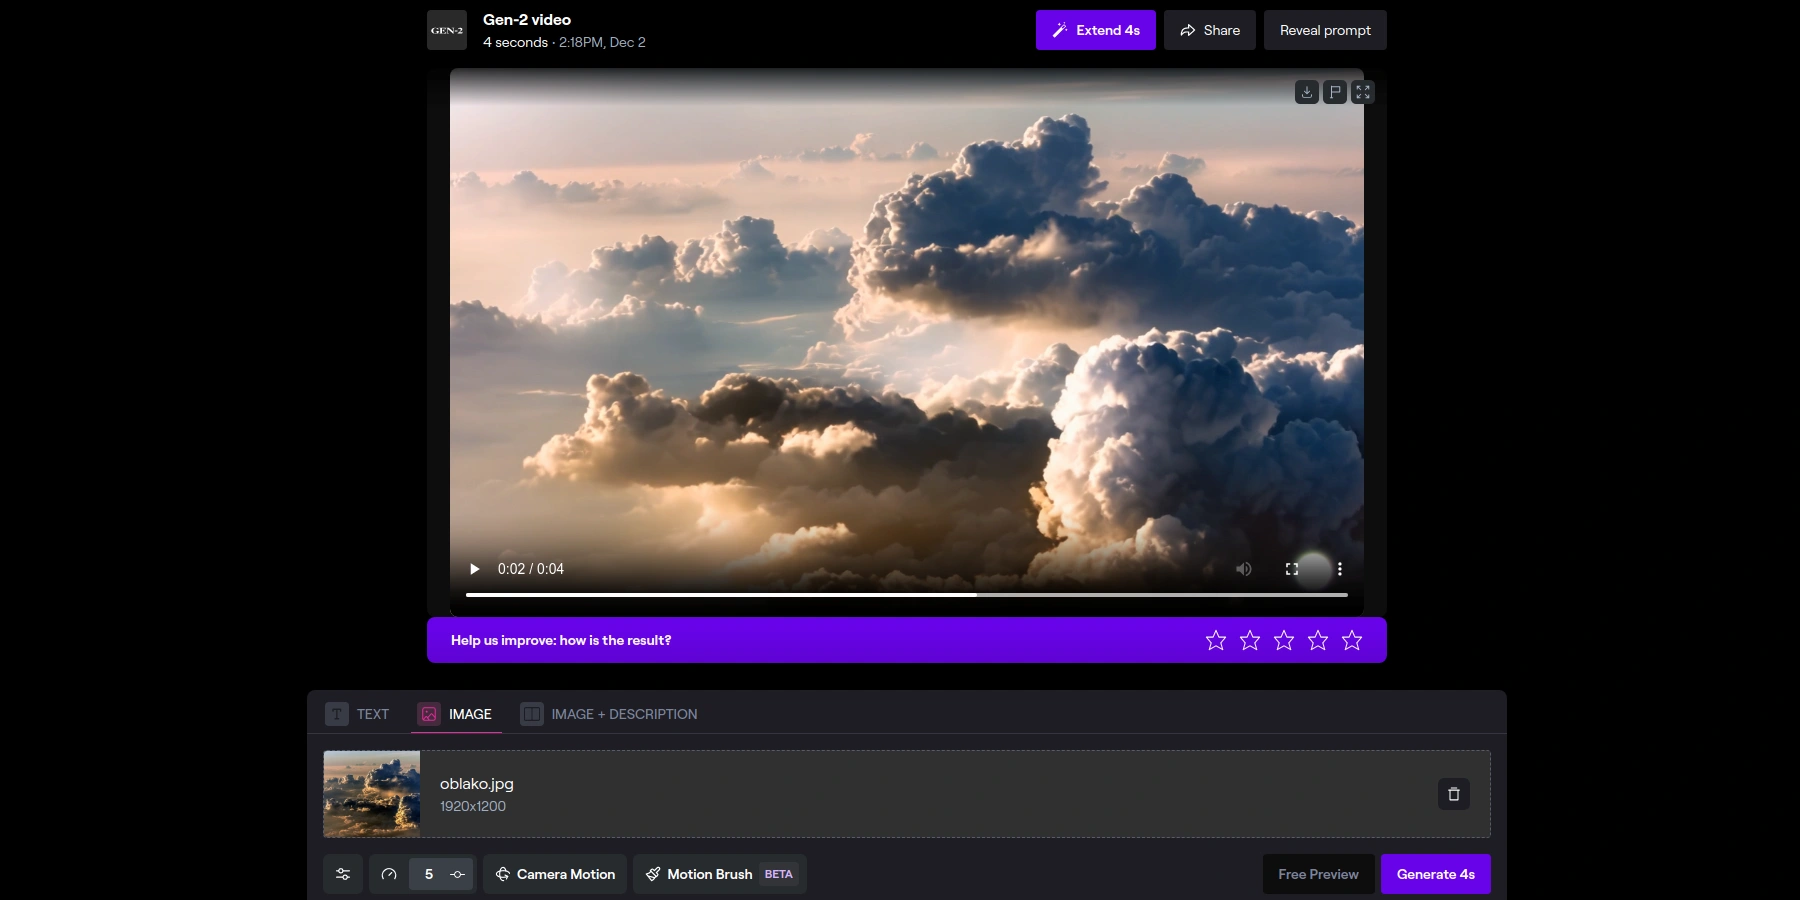
Task: Adjust the motion value 5 control
Action: 429,874
